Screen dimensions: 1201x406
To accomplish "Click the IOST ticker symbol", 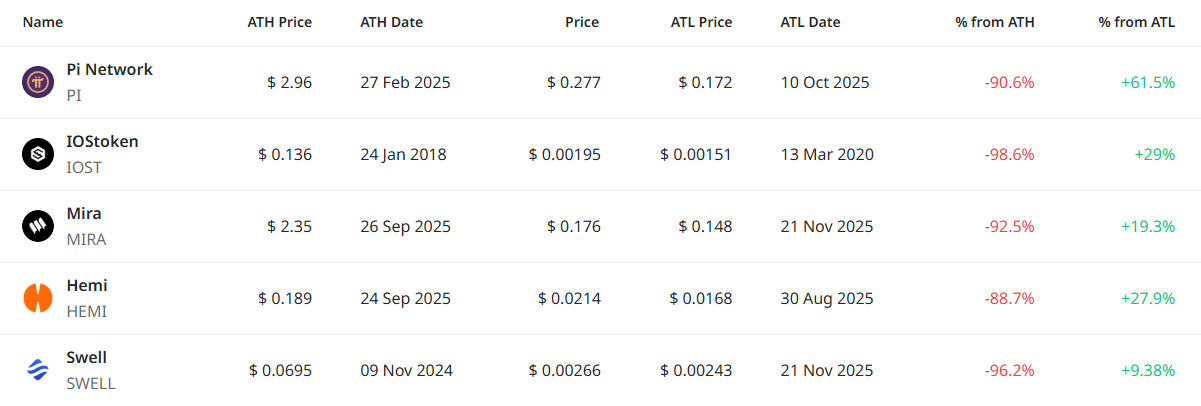I will pos(84,167).
